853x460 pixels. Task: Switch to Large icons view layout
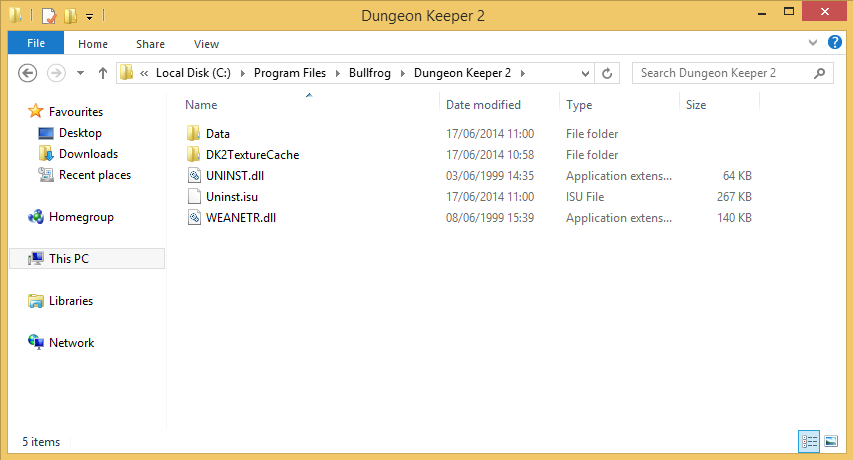click(830, 441)
